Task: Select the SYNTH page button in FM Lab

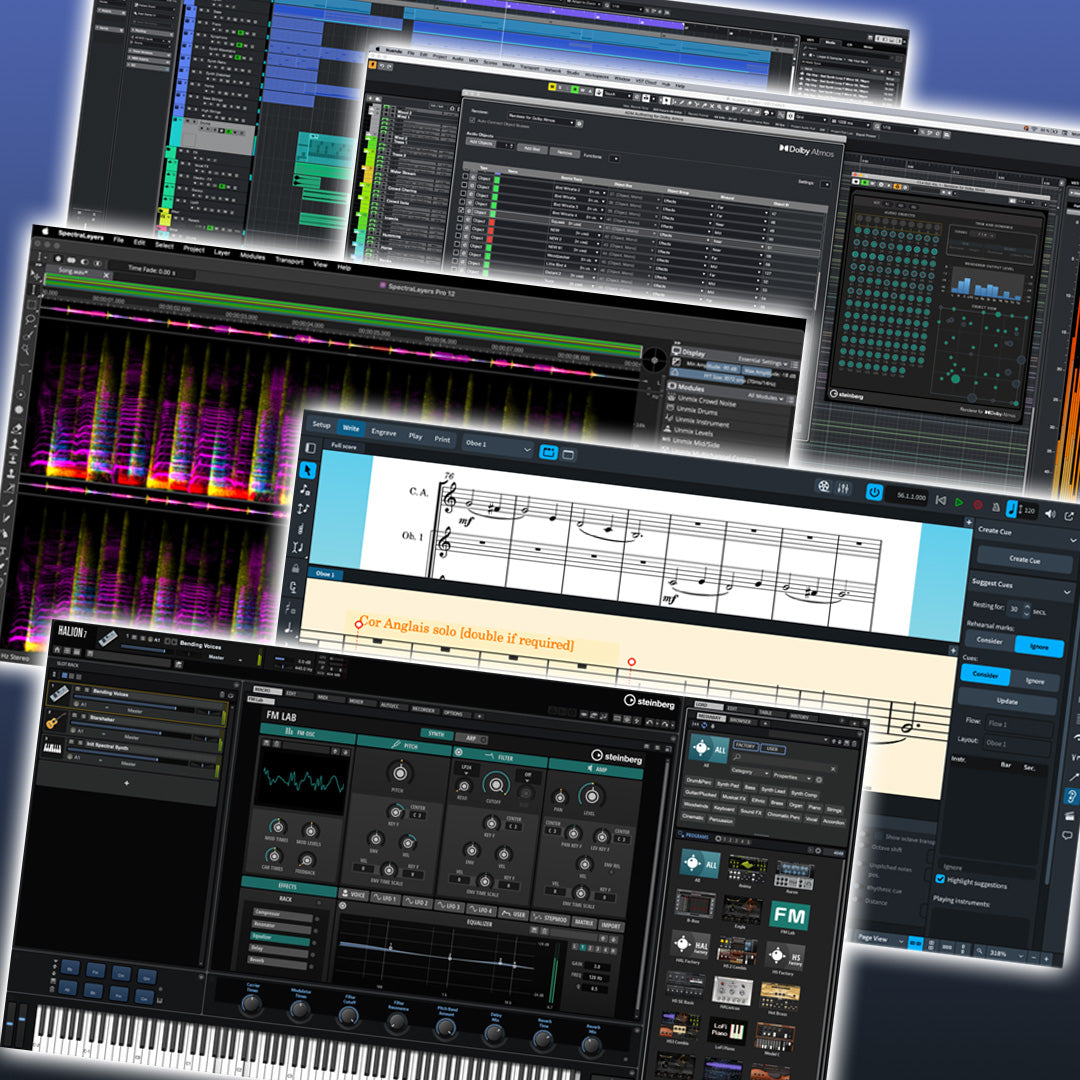Action: pos(435,734)
